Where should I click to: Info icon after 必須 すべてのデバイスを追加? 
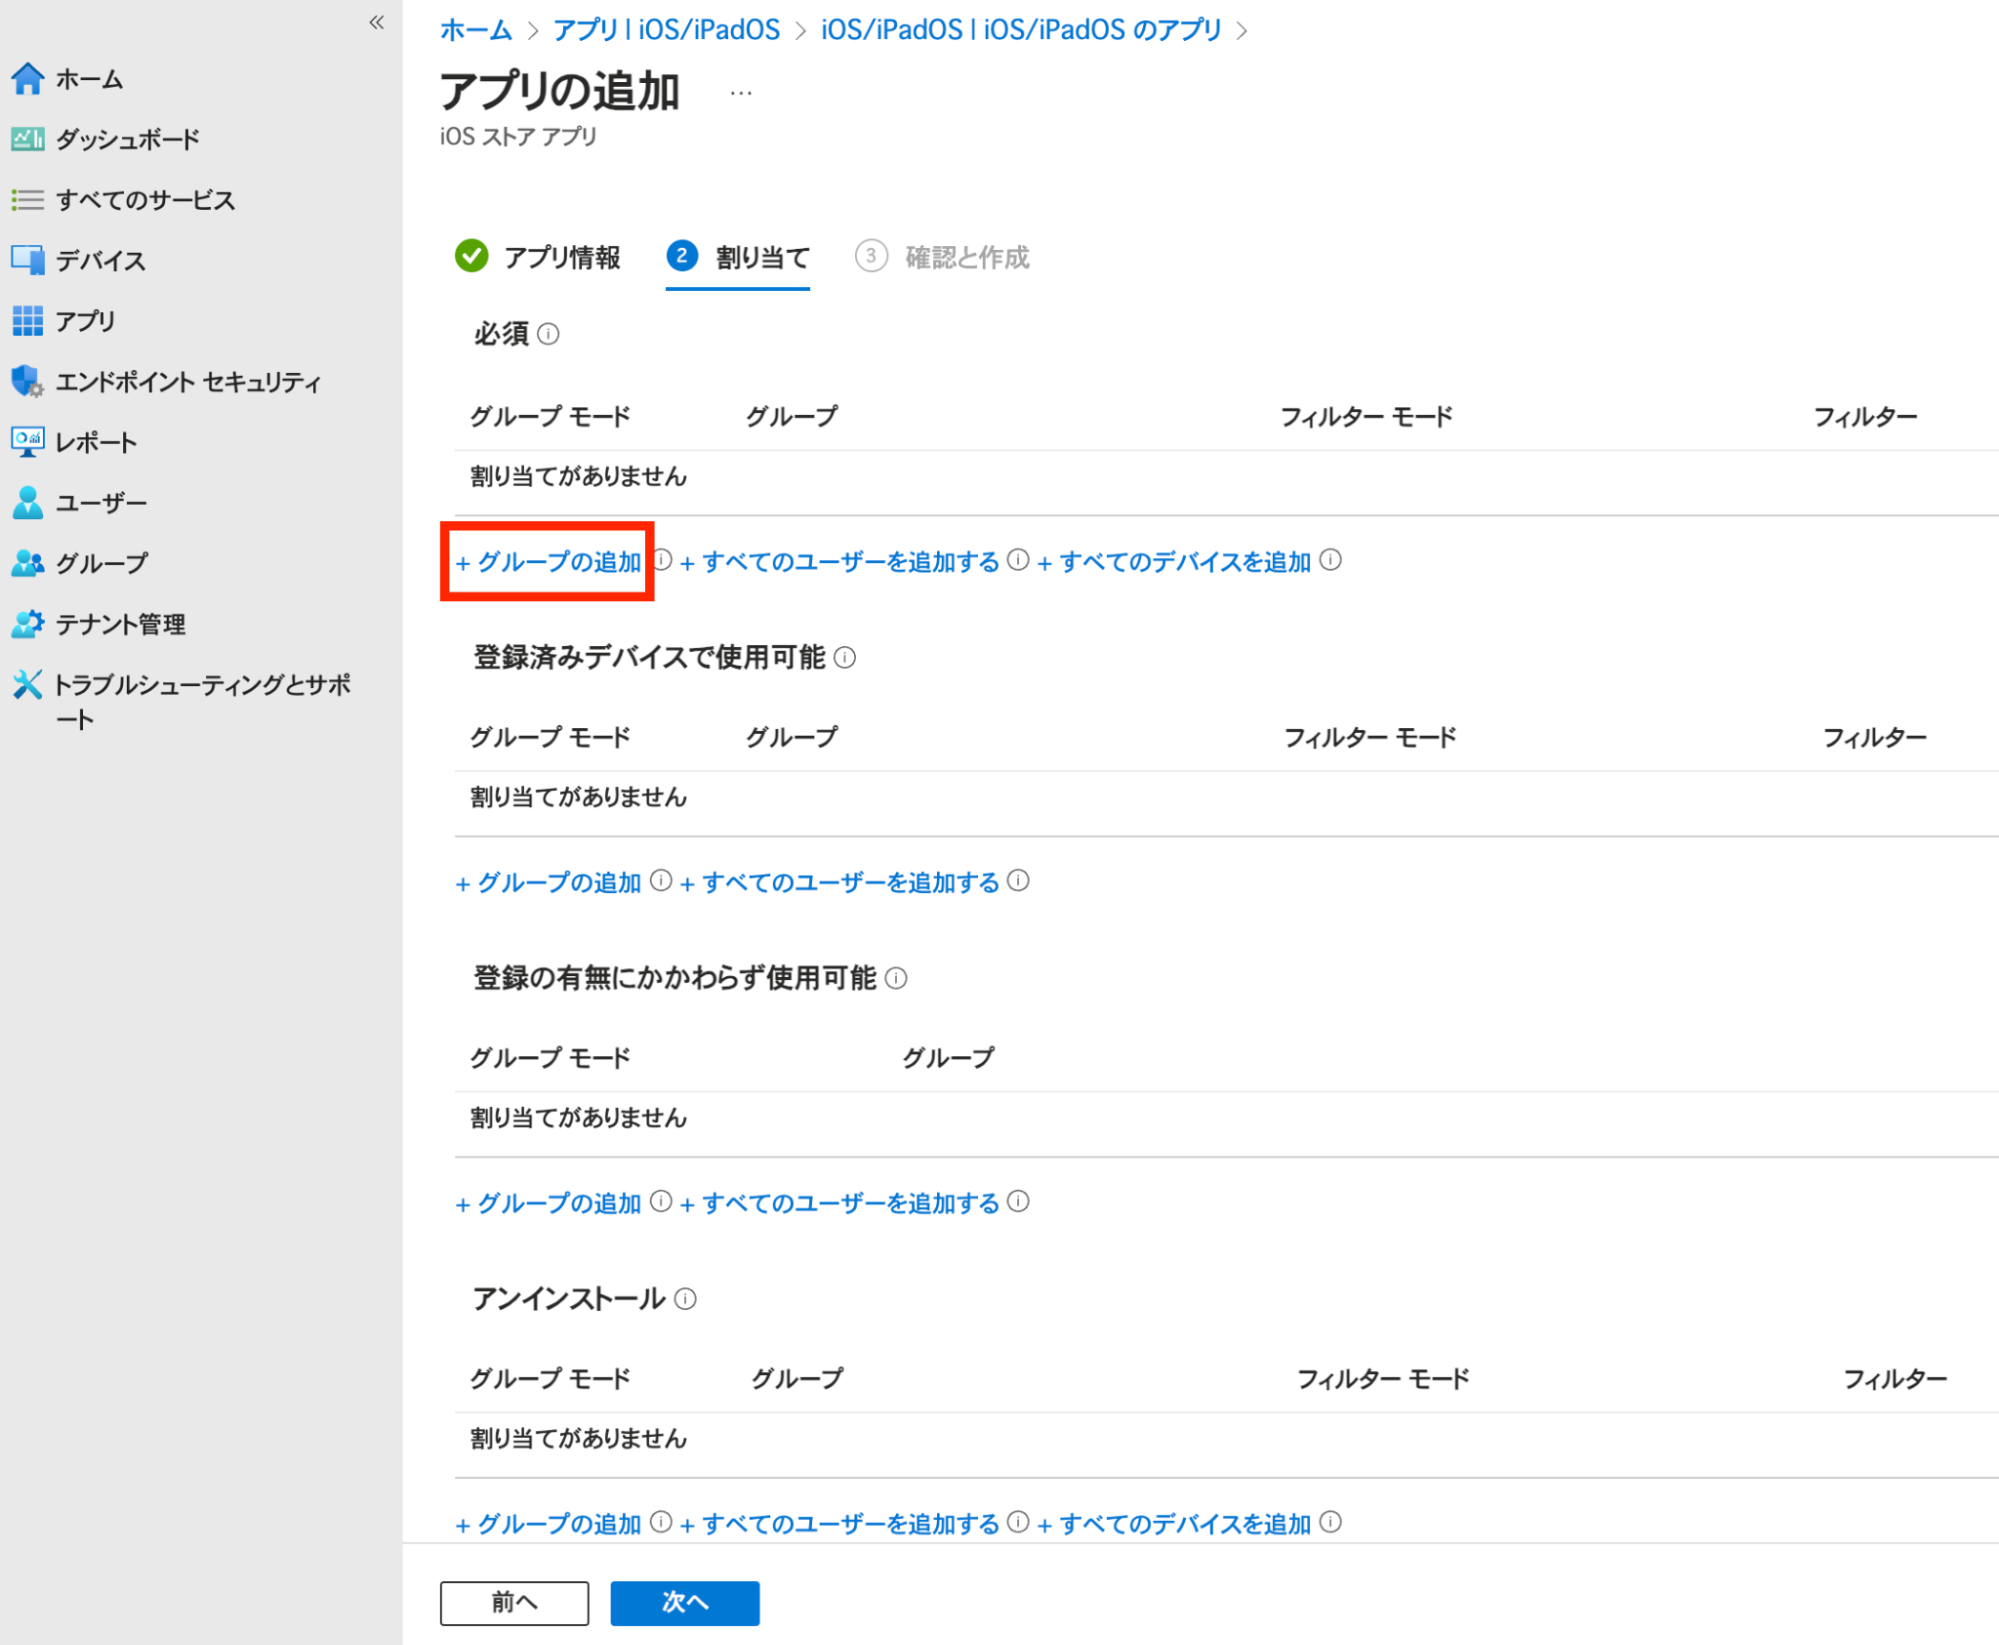click(1330, 560)
